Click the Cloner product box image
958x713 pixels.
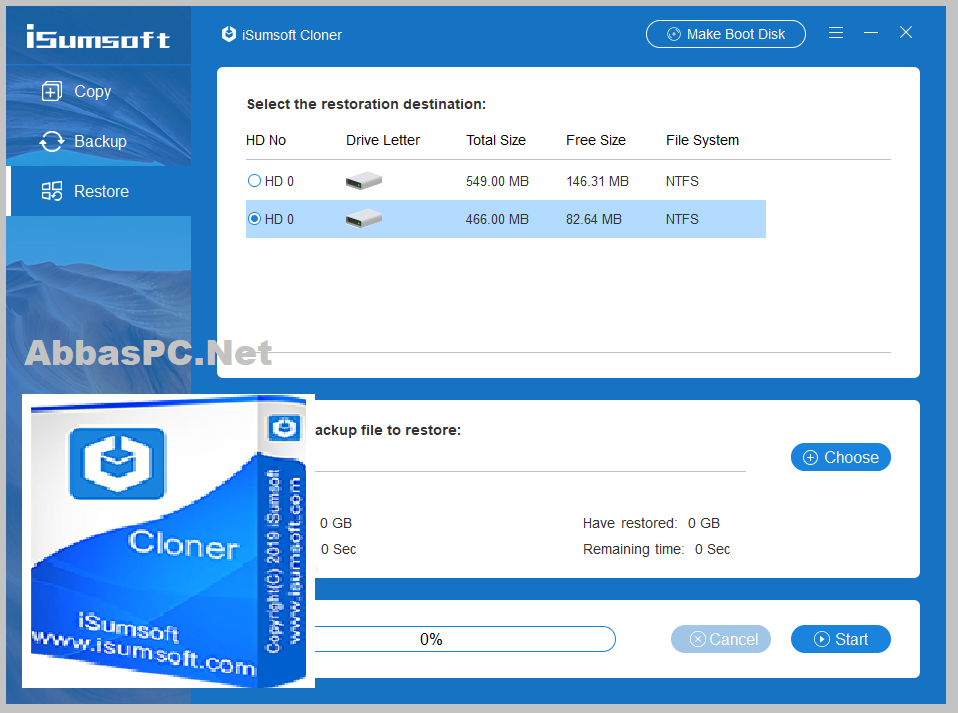(168, 541)
